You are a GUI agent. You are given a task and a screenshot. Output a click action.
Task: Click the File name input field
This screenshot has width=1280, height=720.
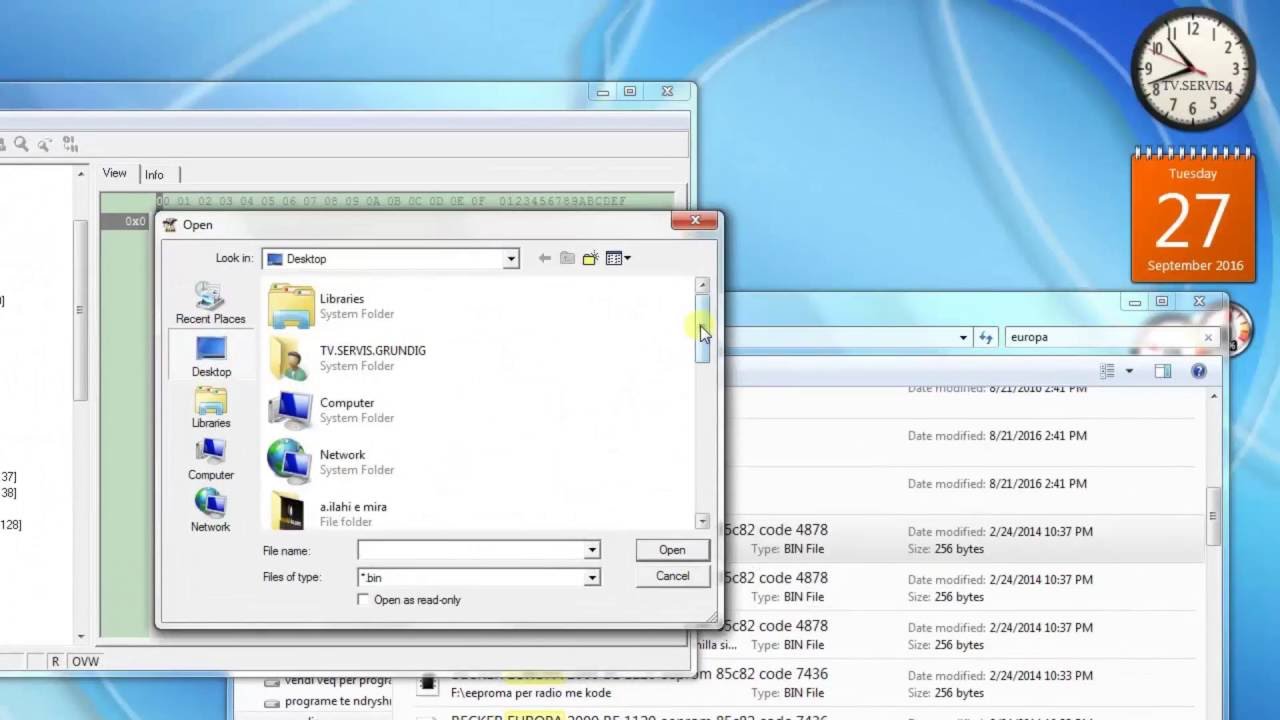tap(471, 550)
